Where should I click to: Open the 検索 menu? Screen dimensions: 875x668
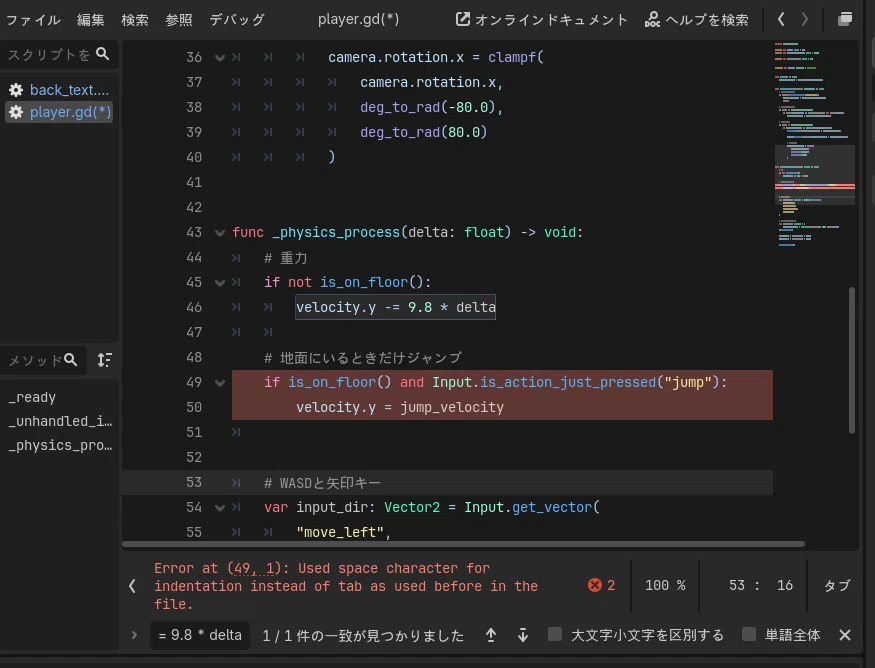coord(134,20)
